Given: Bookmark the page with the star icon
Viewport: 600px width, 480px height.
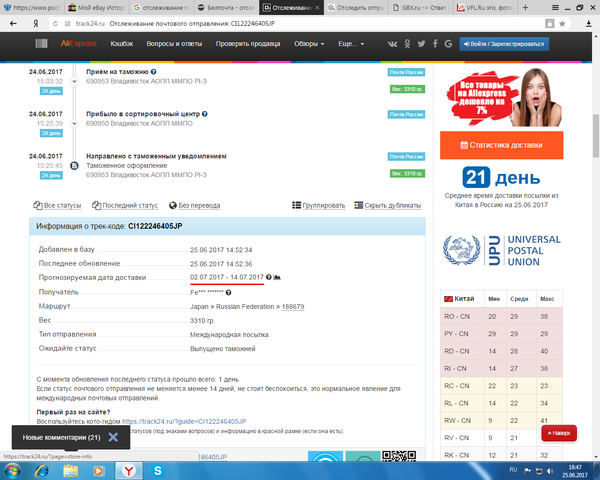Looking at the screenshot, I should pyautogui.click(x=562, y=24).
